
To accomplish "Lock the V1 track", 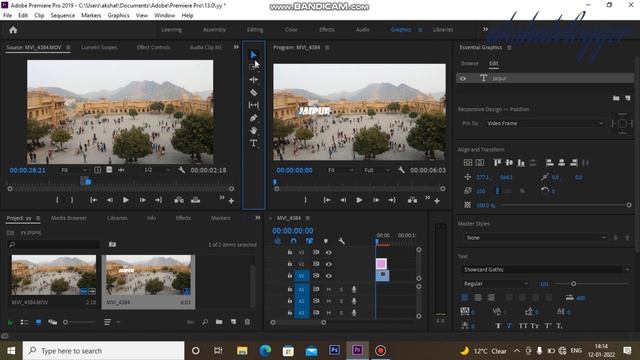I will (290, 276).
